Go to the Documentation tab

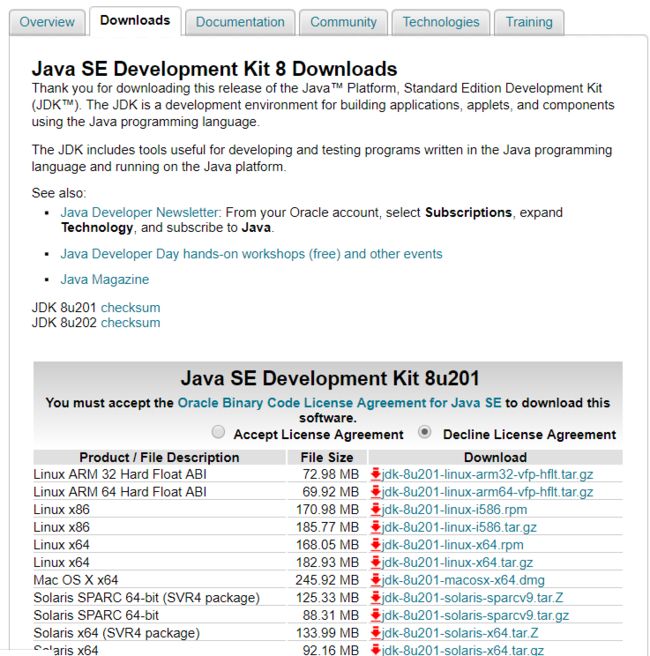tap(240, 22)
